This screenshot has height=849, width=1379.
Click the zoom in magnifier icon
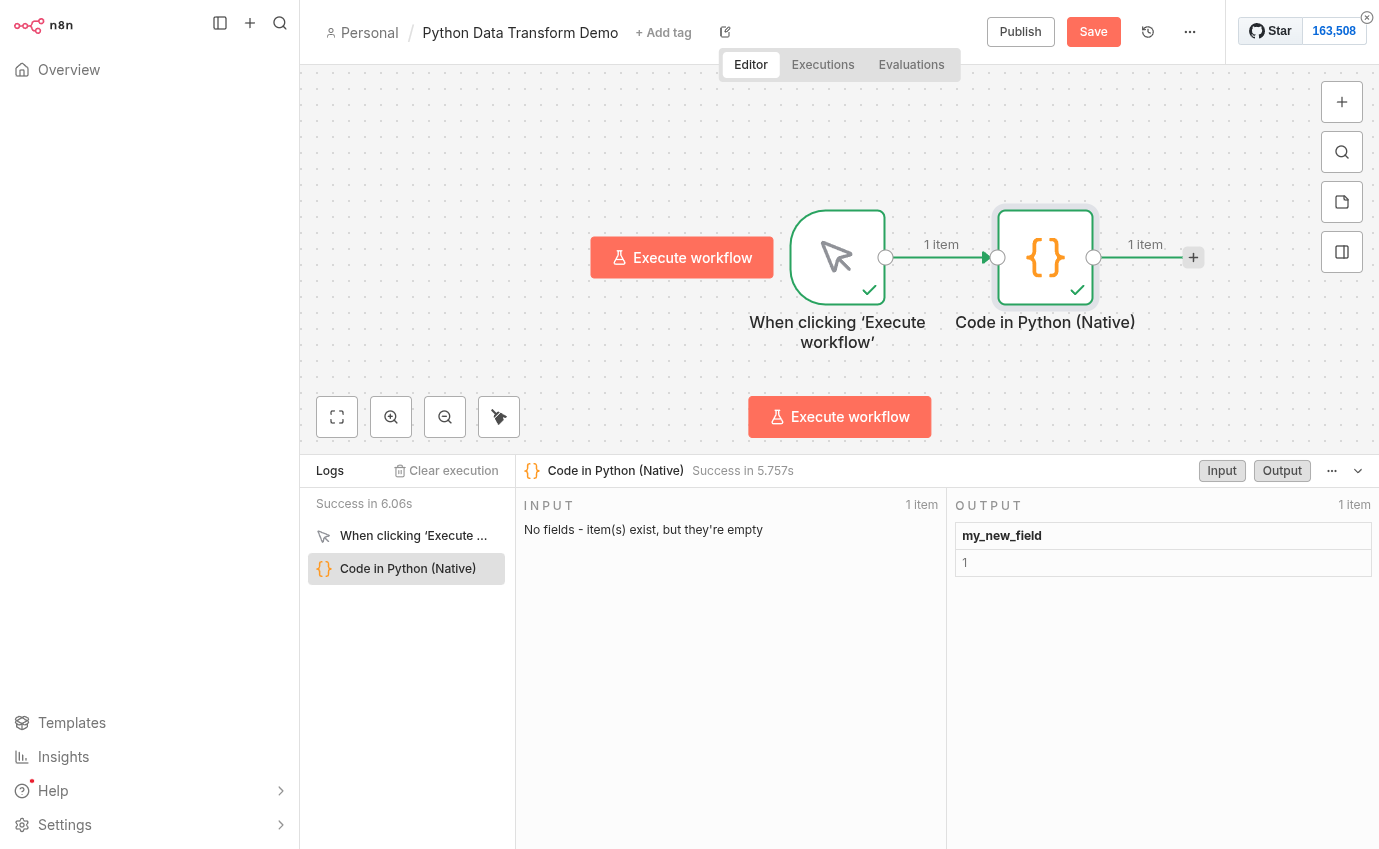(x=391, y=416)
